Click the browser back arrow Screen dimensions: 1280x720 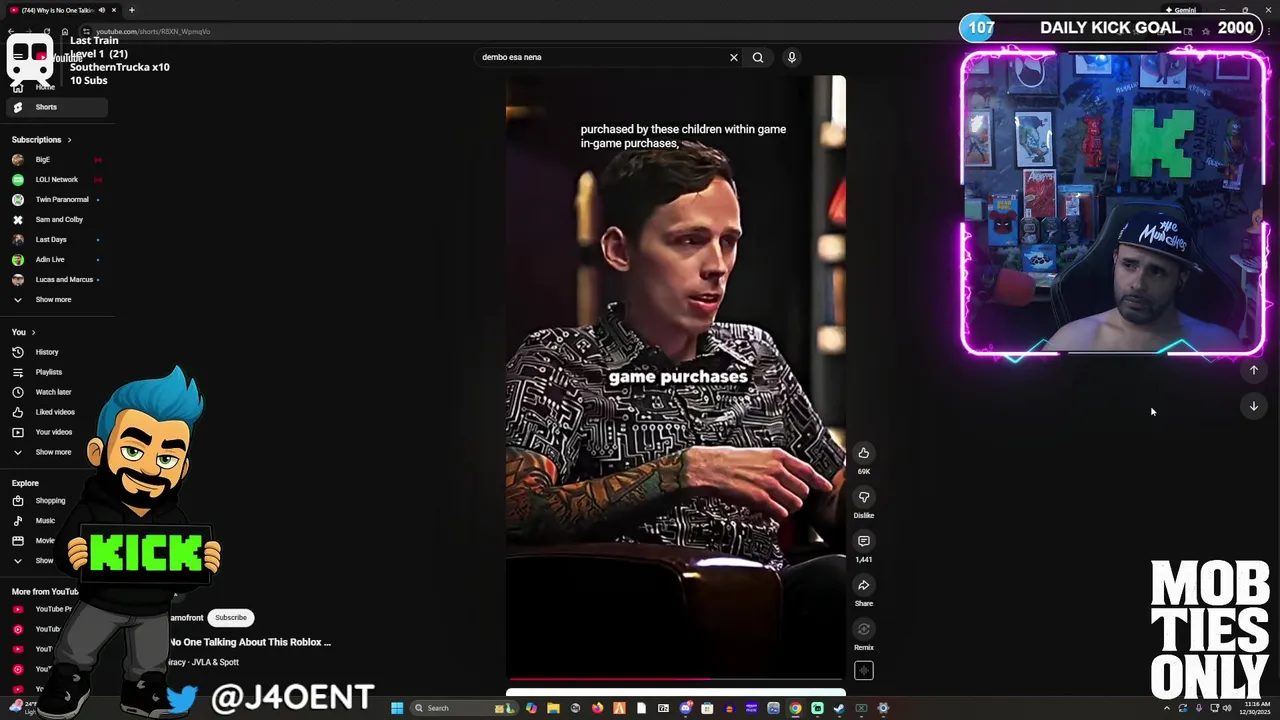tap(11, 31)
